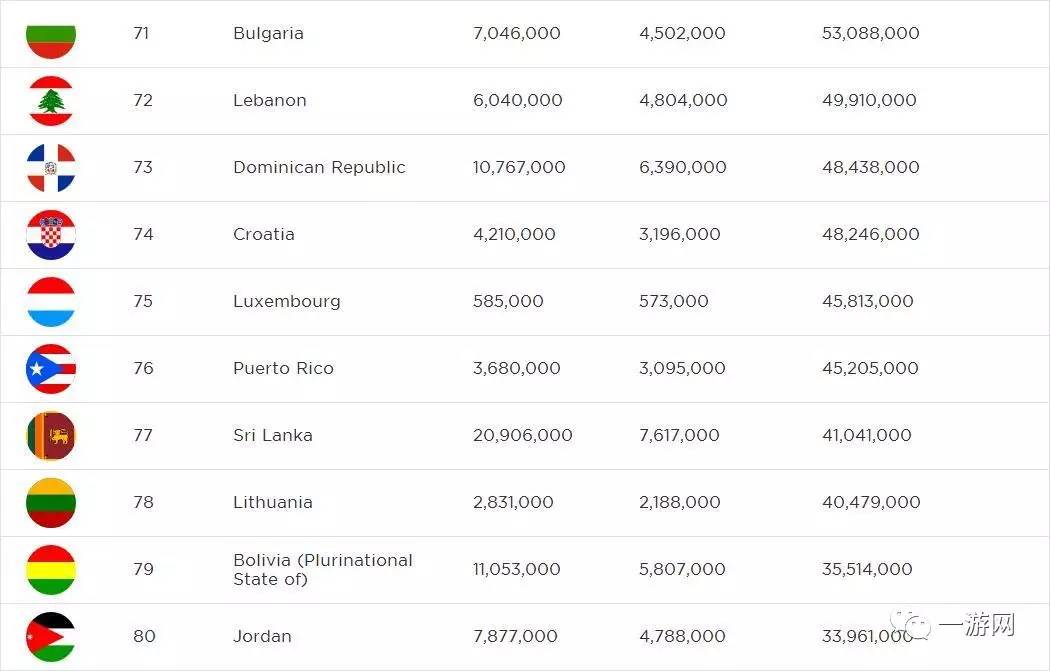The width and height of the screenshot is (1050, 671).
Task: Click Lithuania's 40,479,000 figure
Action: [870, 503]
